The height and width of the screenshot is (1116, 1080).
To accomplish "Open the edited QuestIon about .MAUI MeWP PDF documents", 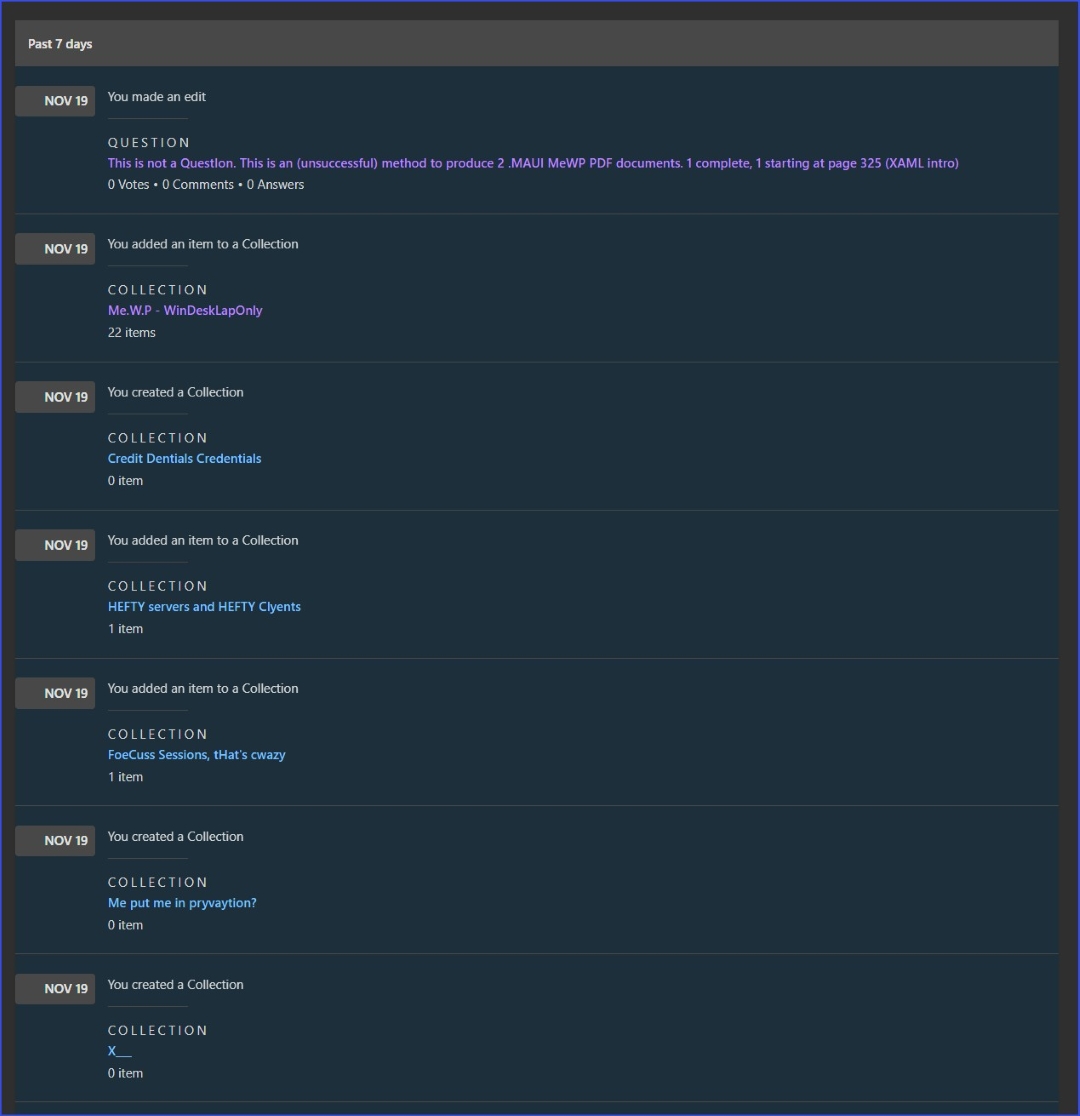I will [x=533, y=162].
